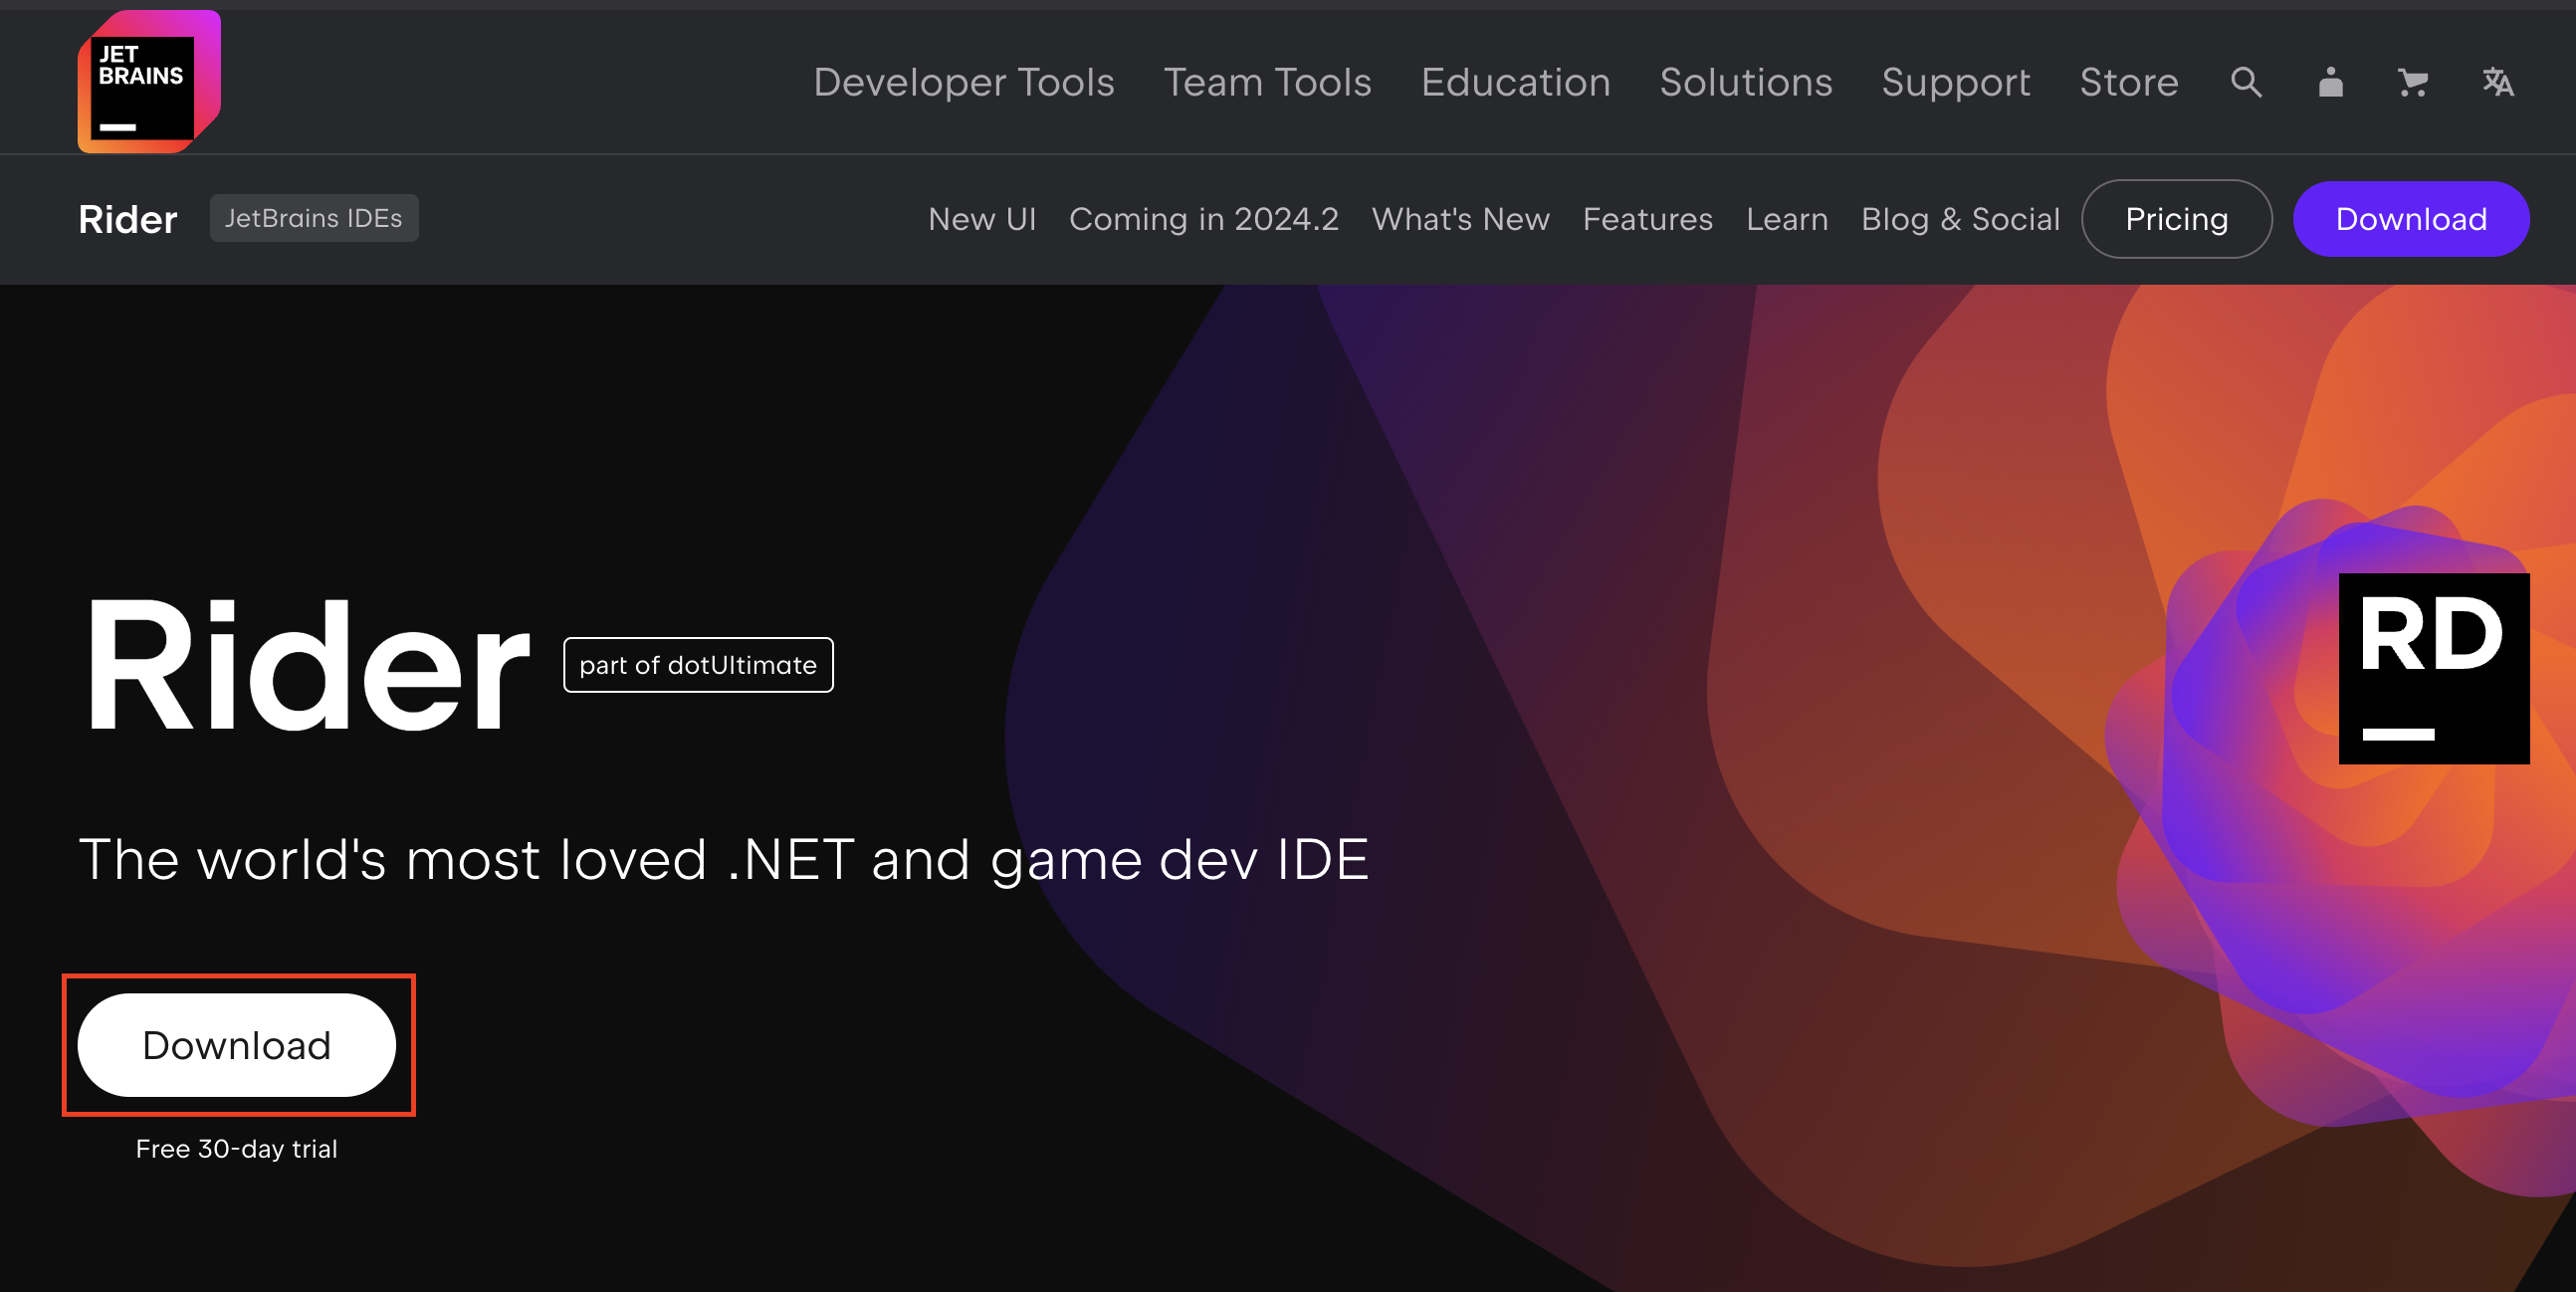Open Coming in 2024.2 link
Viewport: 2576px width, 1292px height.
click(x=1203, y=219)
